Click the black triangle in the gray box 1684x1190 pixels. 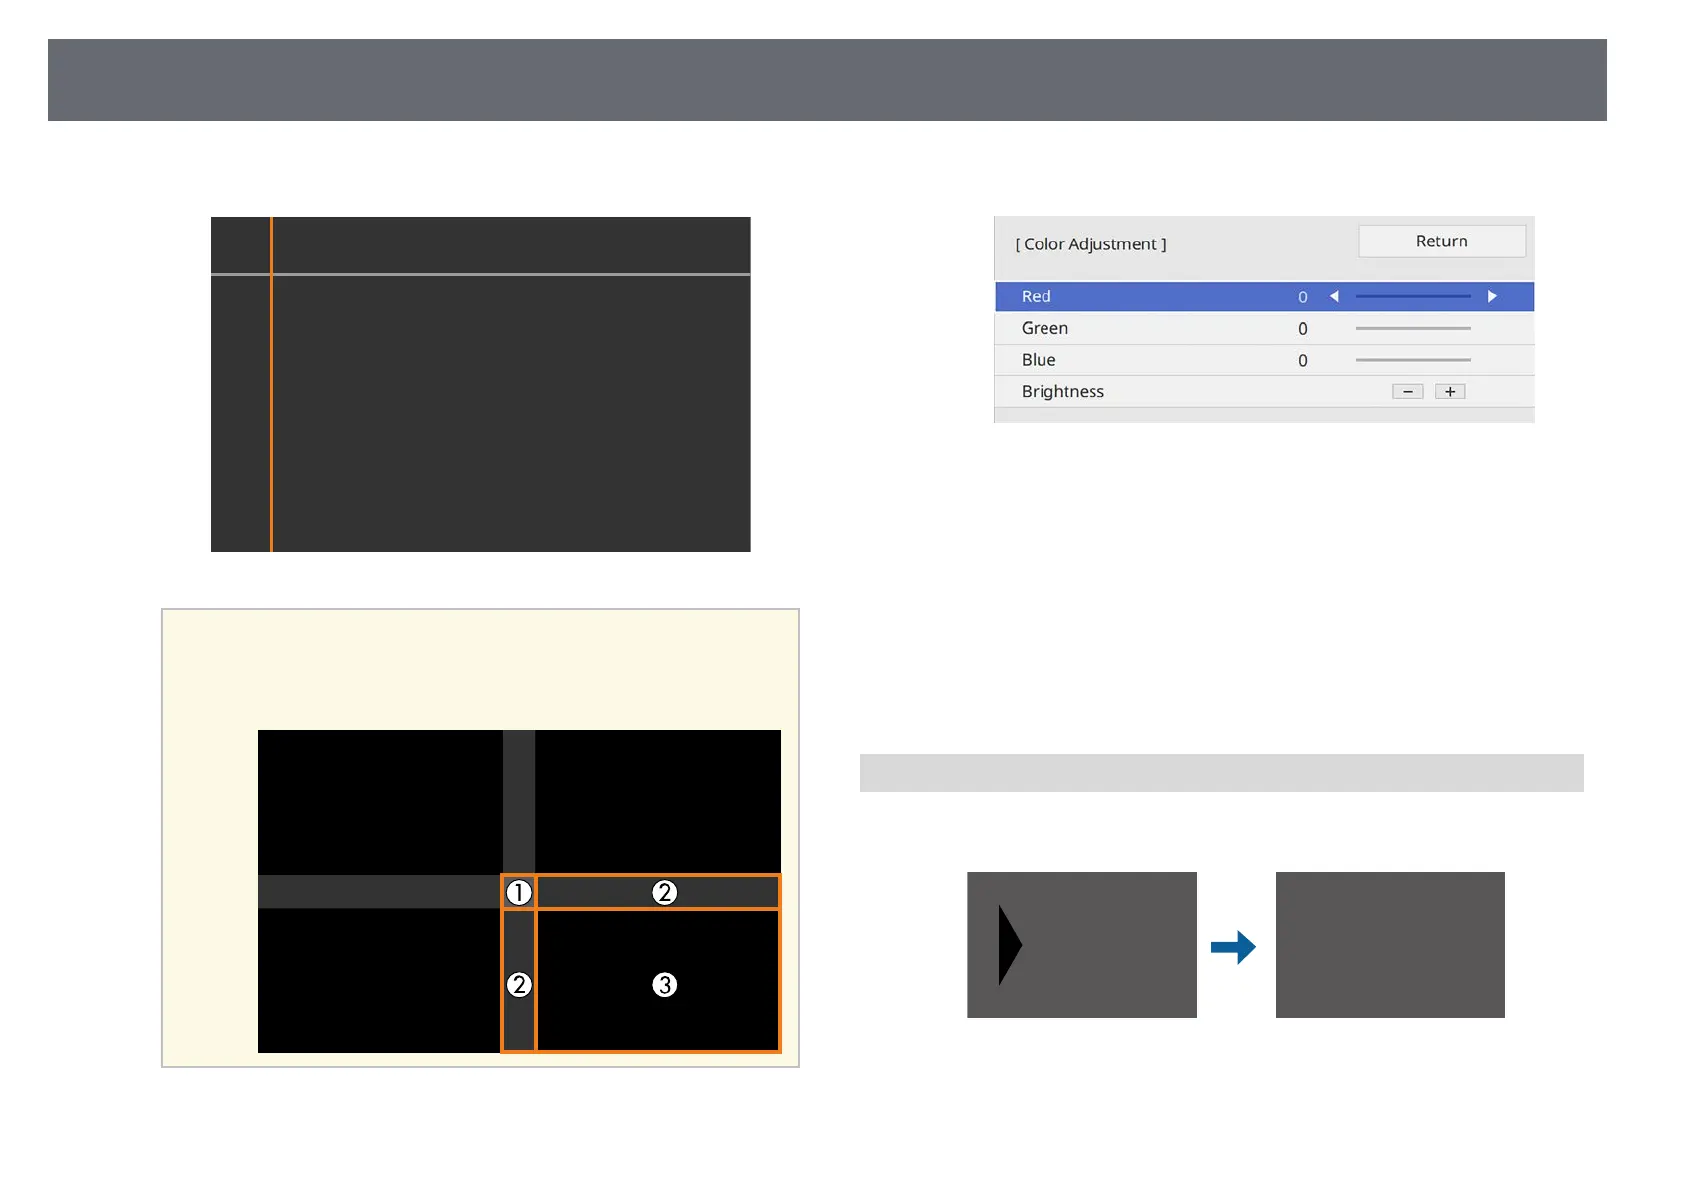pos(1008,945)
